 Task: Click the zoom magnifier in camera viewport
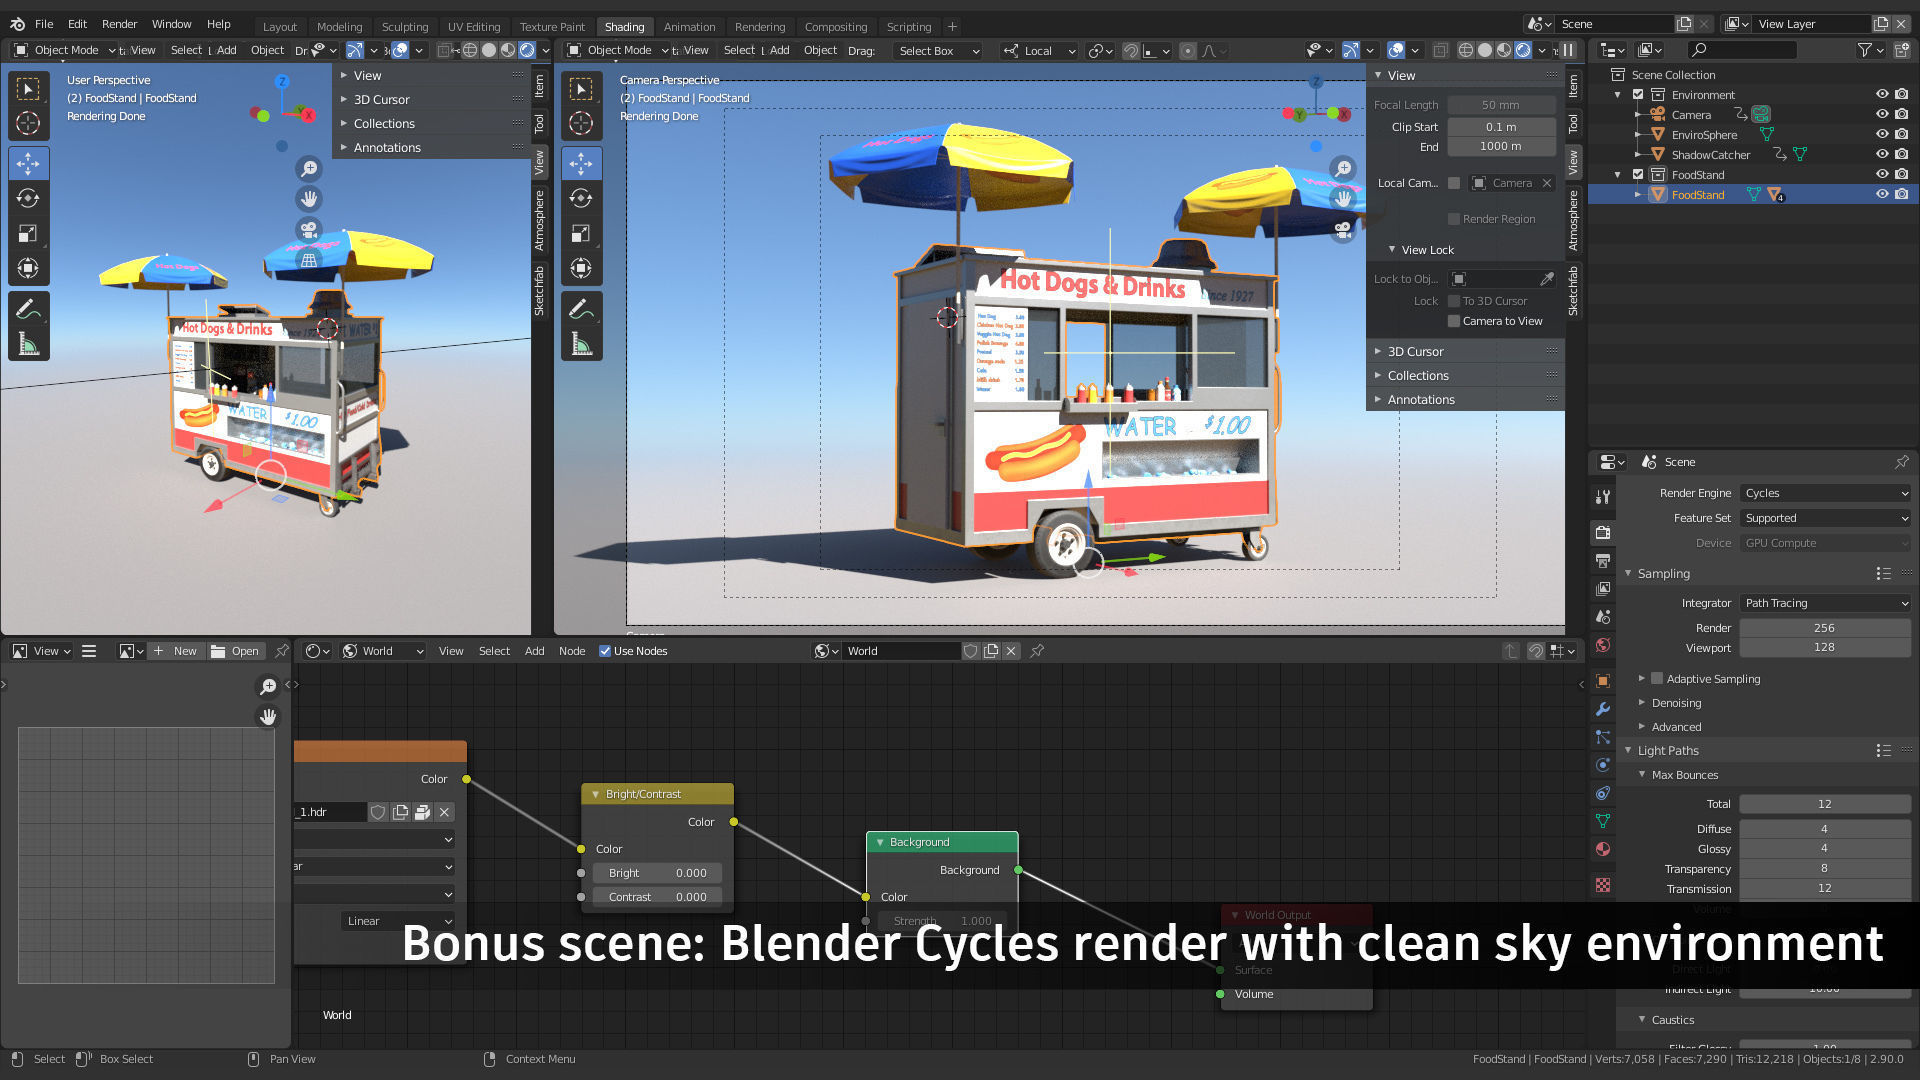coord(1343,168)
